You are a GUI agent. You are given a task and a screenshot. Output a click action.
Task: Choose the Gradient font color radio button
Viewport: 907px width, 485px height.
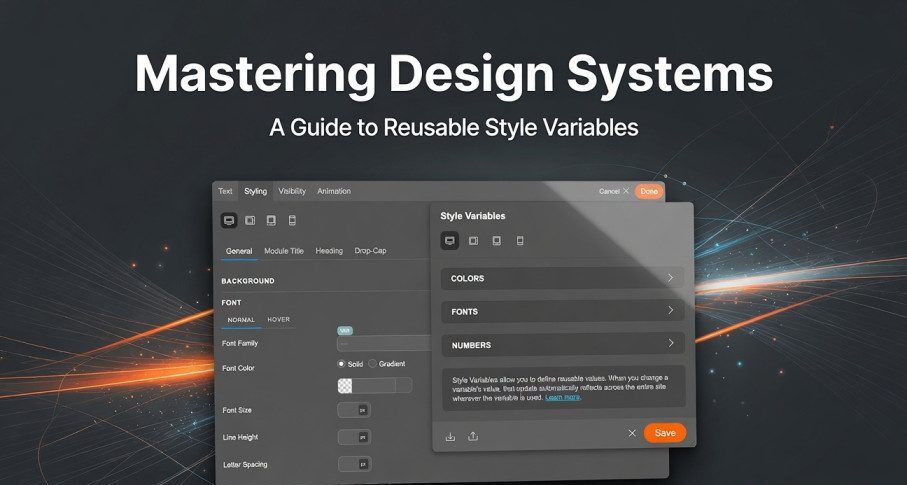373,363
